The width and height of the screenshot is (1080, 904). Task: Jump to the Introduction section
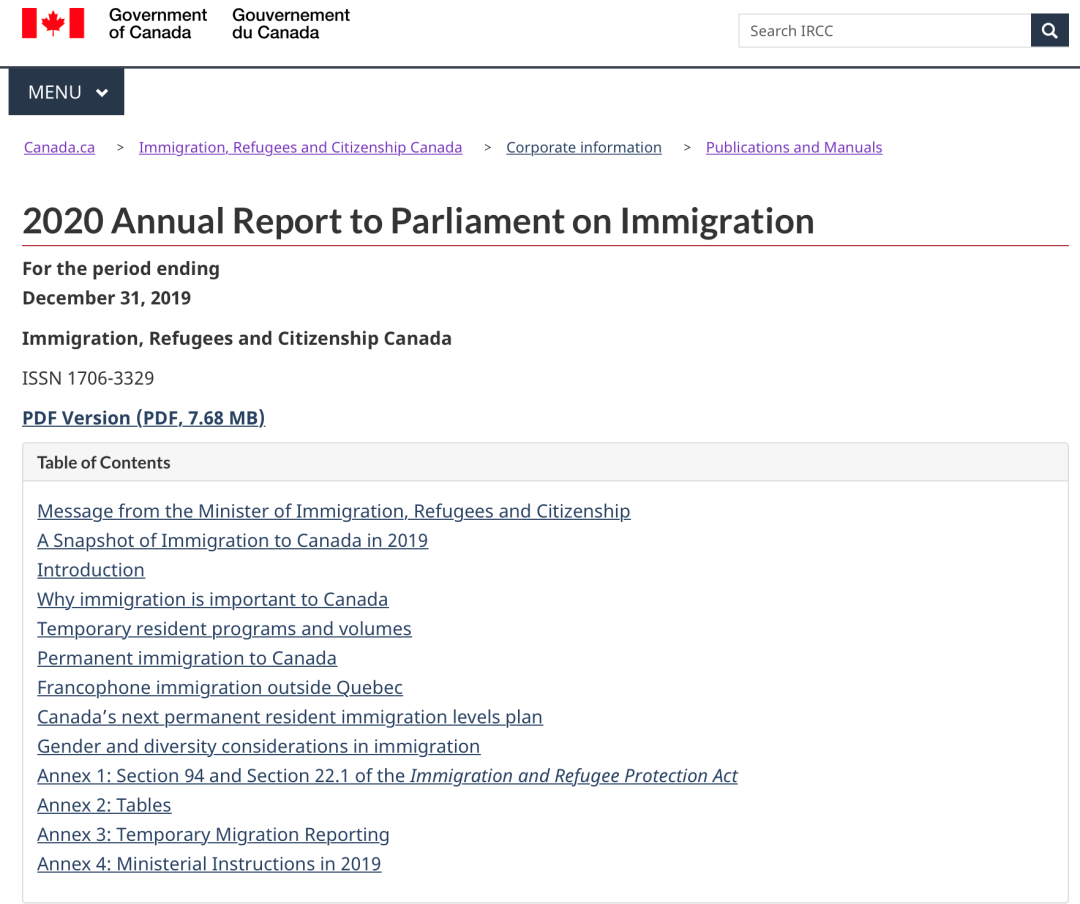91,570
